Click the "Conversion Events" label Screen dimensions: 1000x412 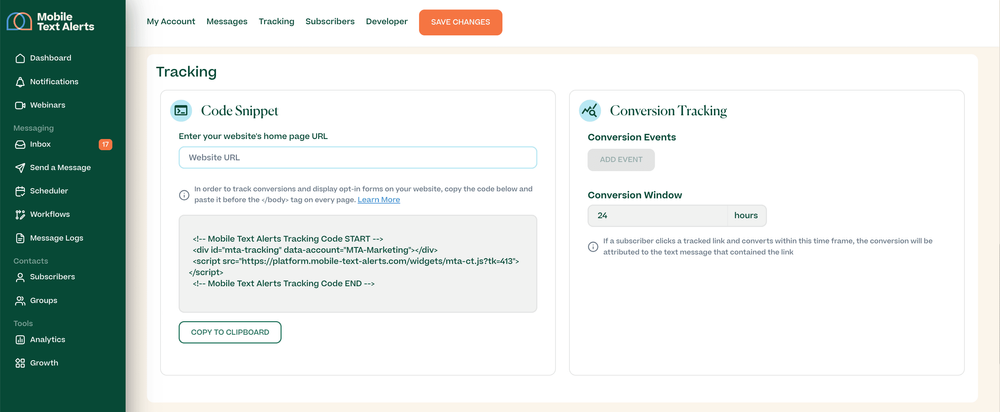[632, 137]
